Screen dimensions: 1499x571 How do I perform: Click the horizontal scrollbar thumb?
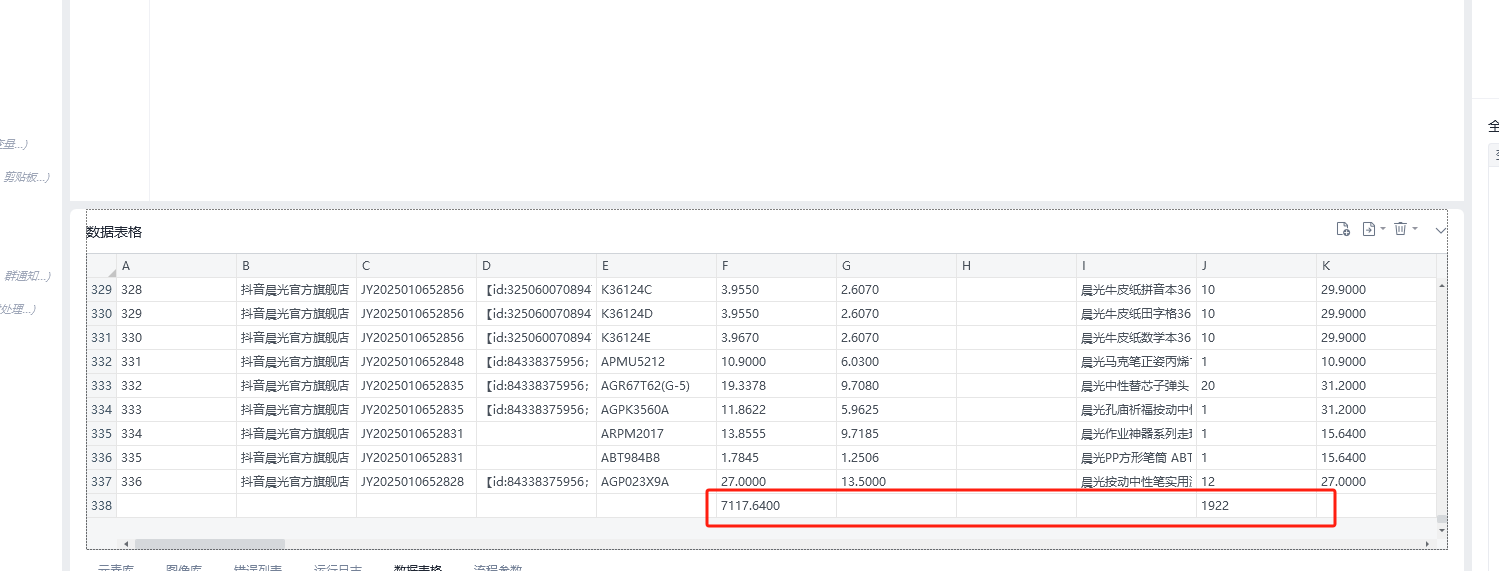(x=210, y=544)
